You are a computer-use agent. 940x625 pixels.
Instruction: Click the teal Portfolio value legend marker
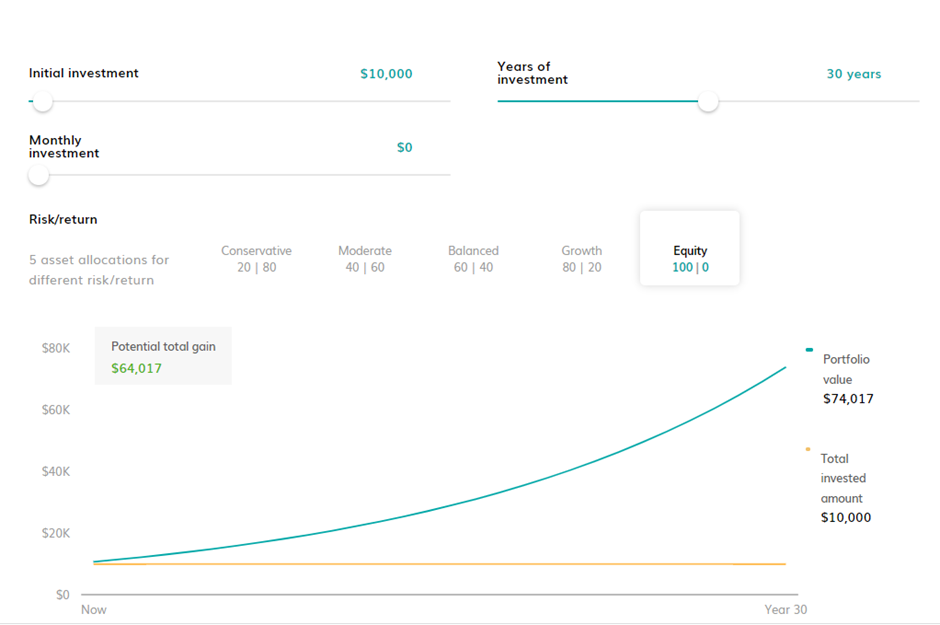809,349
